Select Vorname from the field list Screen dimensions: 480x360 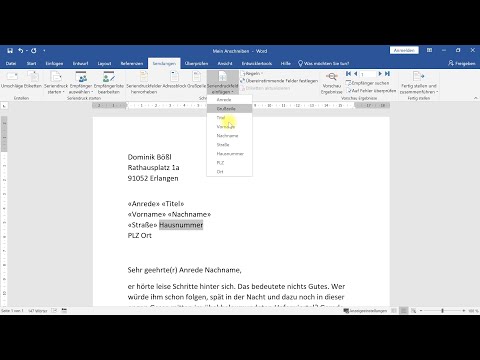click(229, 127)
